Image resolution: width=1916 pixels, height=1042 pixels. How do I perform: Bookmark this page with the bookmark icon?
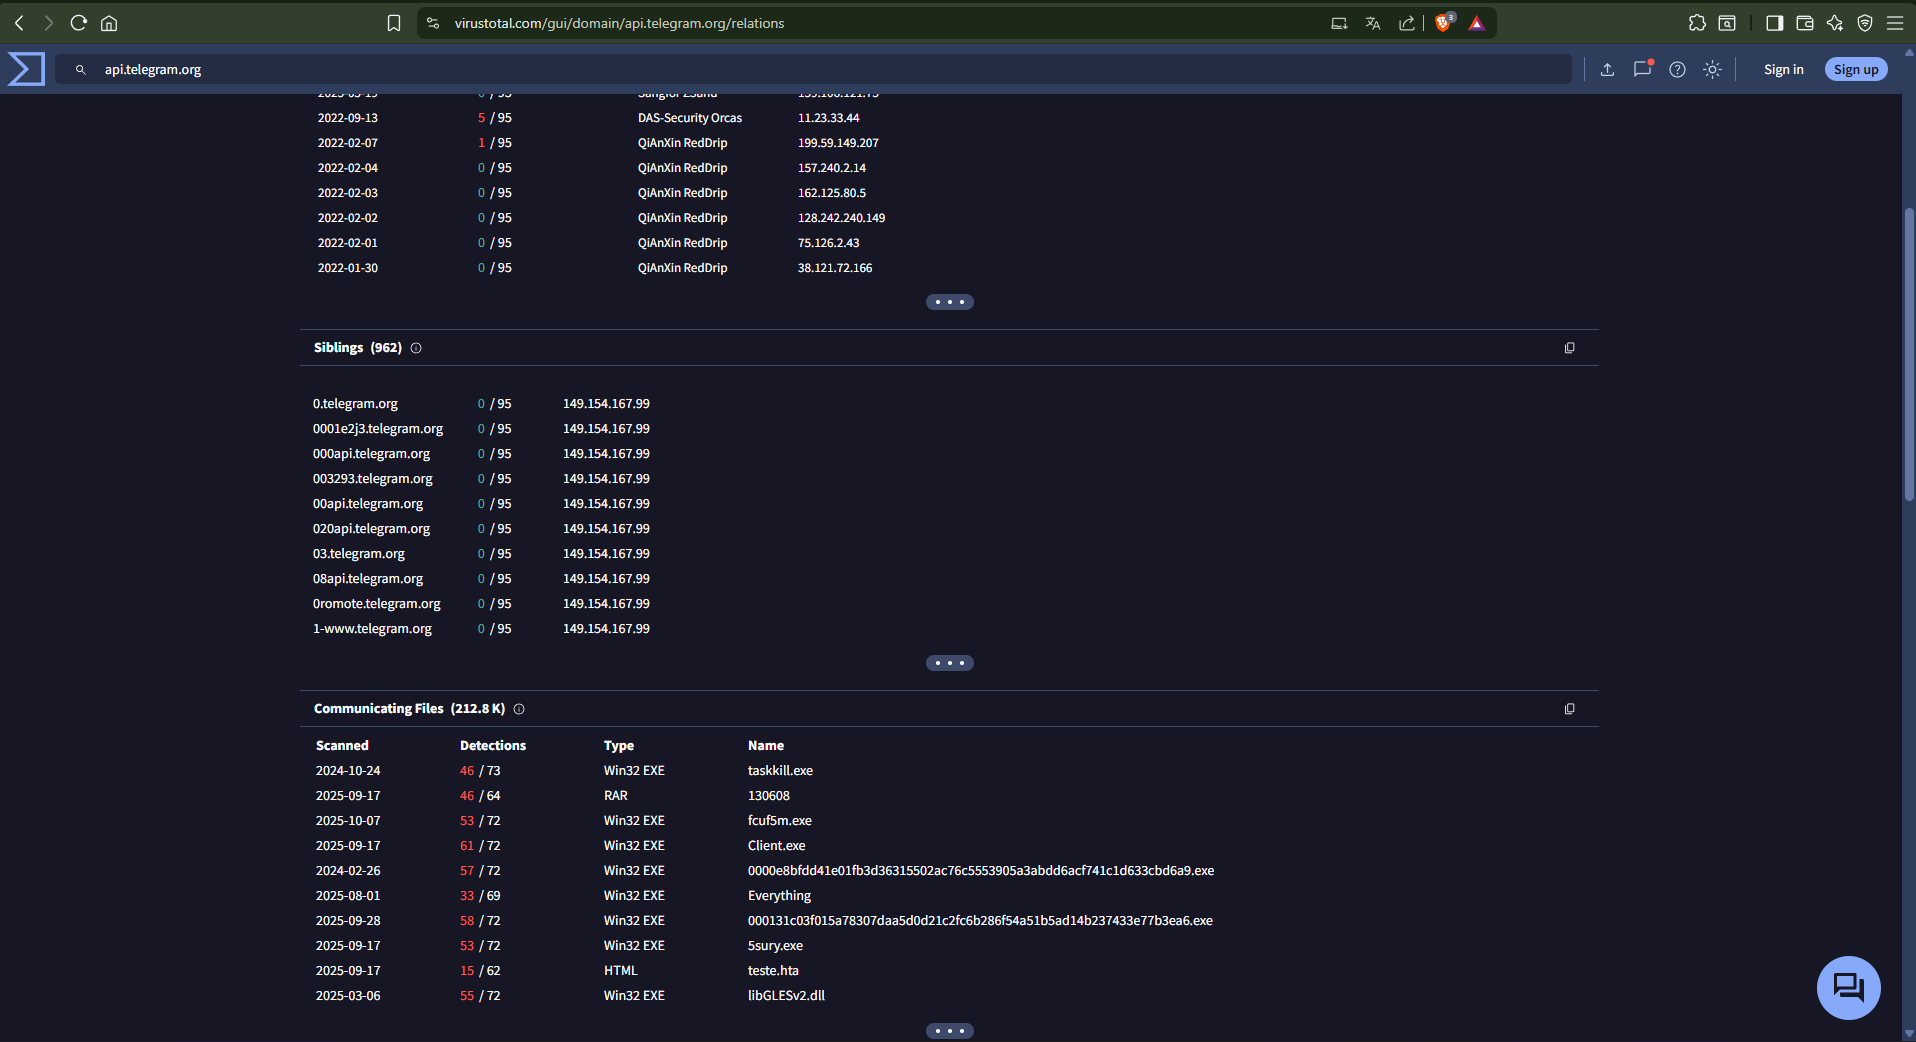click(x=394, y=23)
